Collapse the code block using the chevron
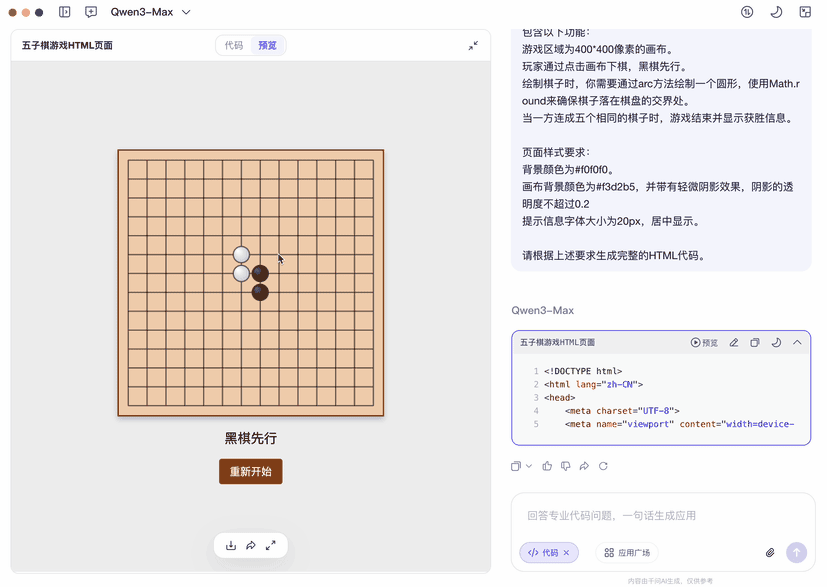827x587 pixels. (797, 342)
